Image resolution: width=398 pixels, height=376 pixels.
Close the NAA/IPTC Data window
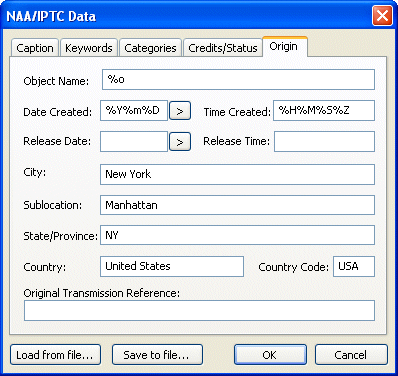pyautogui.click(x=382, y=16)
